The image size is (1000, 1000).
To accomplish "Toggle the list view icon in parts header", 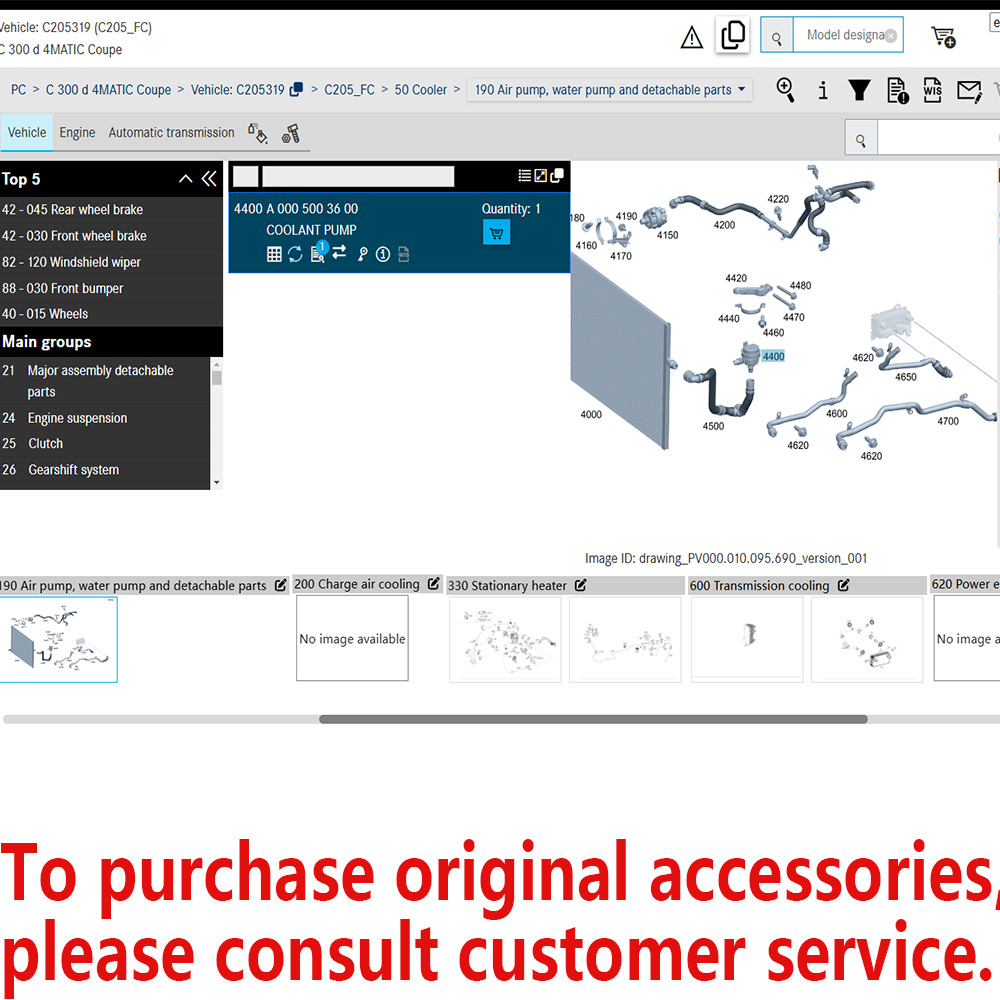I will (x=524, y=176).
